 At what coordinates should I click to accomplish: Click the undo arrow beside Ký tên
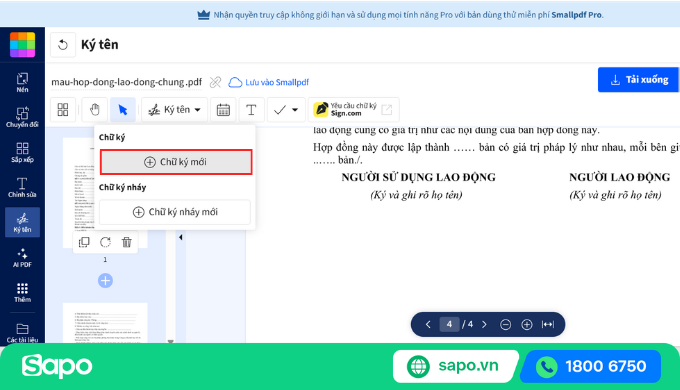point(63,45)
